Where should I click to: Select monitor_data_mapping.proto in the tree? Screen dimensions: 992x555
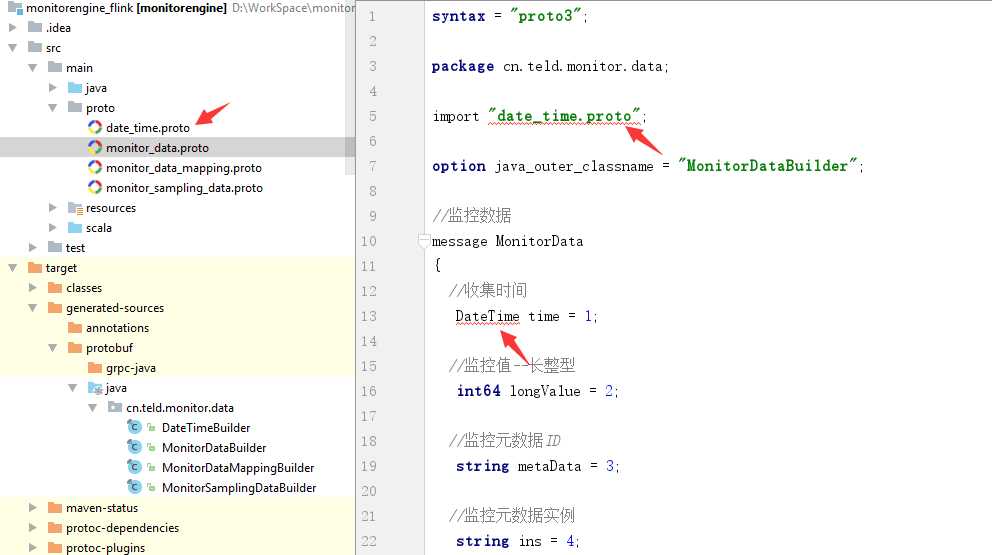coord(183,168)
